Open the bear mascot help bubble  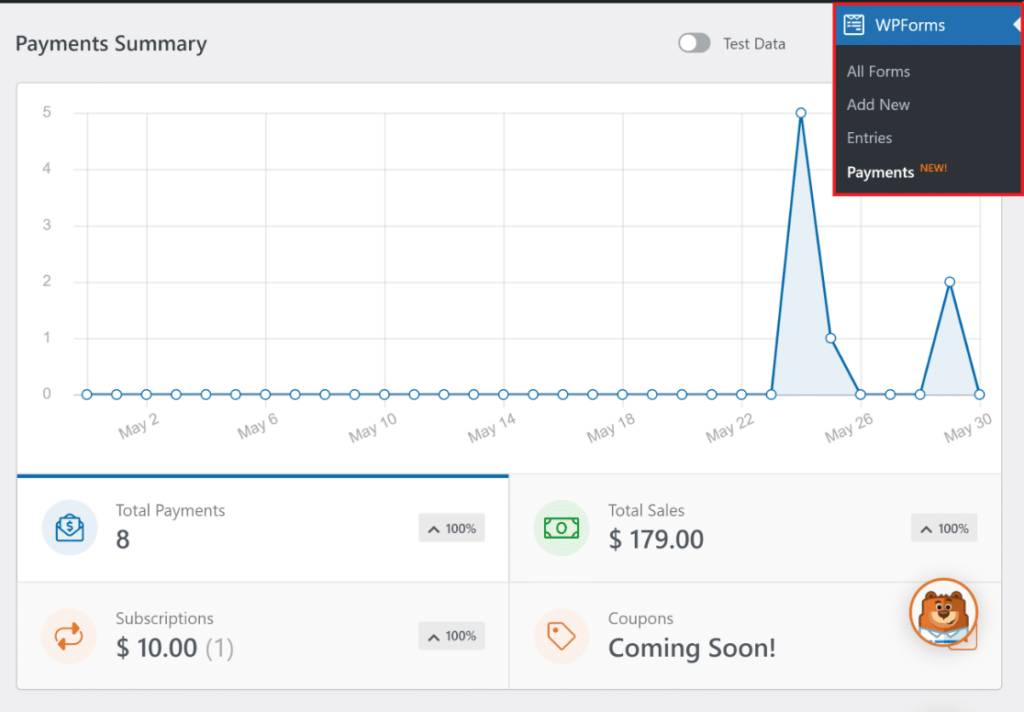point(943,612)
